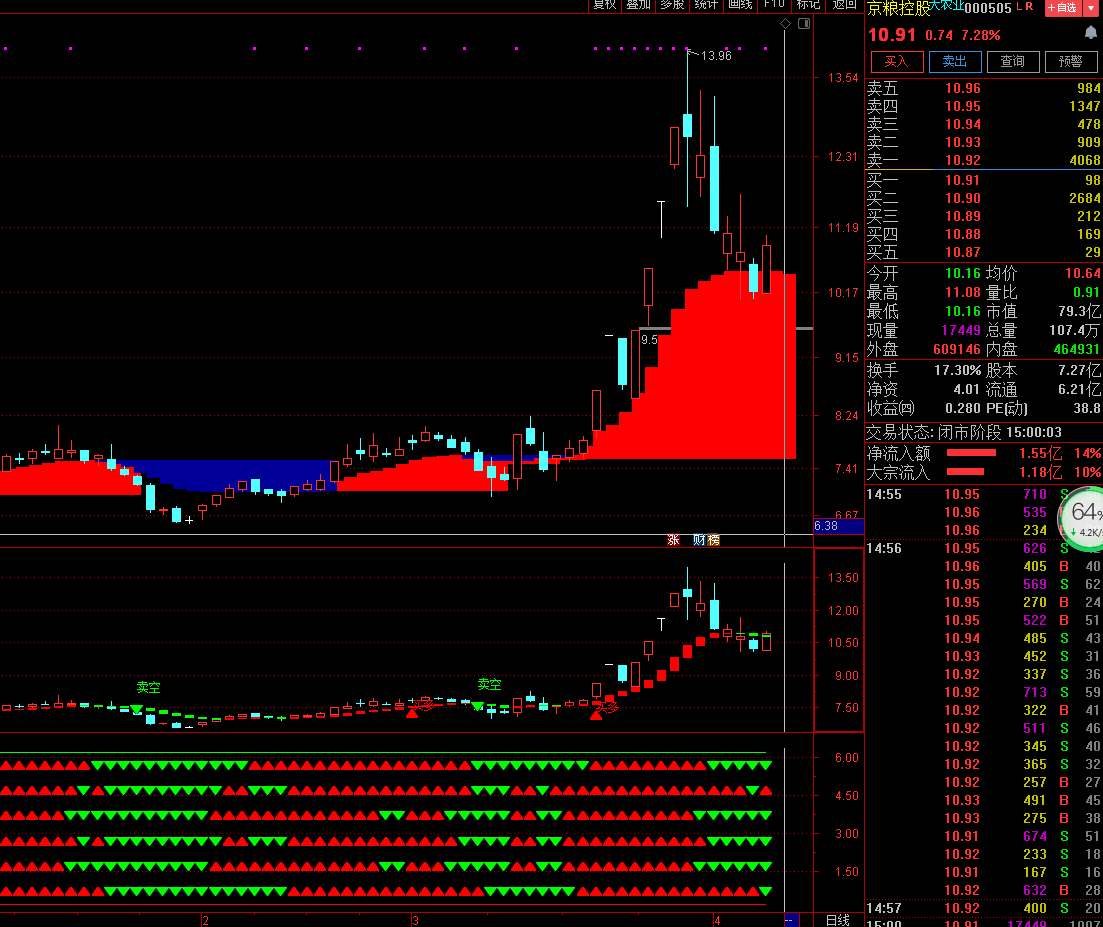
Task: Click the 预警 alert button
Action: [1071, 62]
